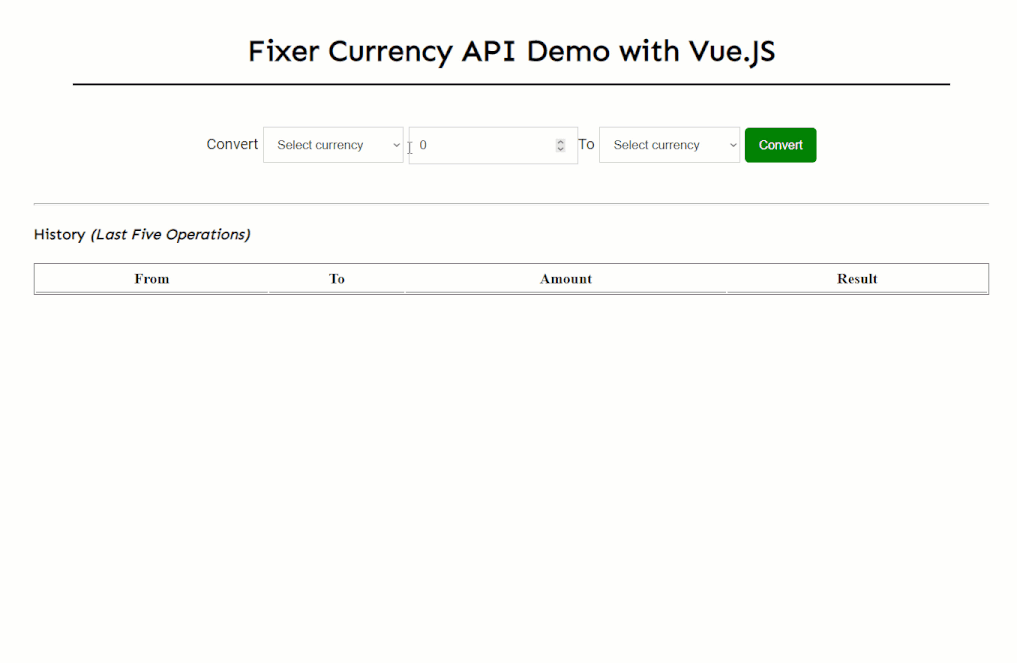Open the target currency dropdown after To
The width and height of the screenshot is (1017, 663).
pos(669,145)
